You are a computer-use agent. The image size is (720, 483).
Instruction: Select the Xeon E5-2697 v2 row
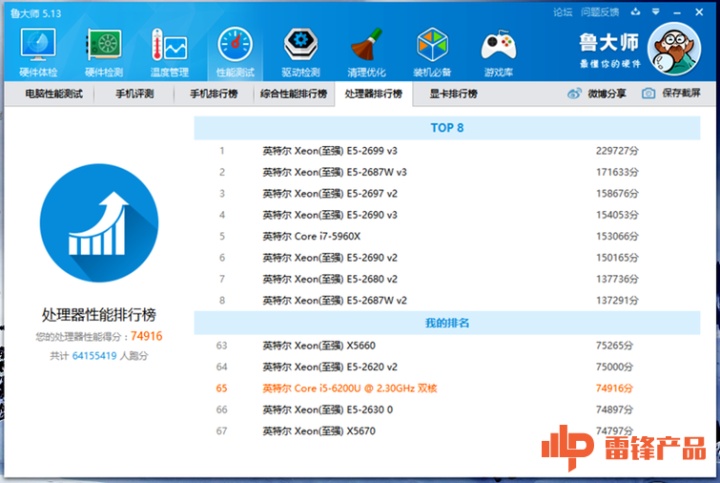tap(447, 193)
